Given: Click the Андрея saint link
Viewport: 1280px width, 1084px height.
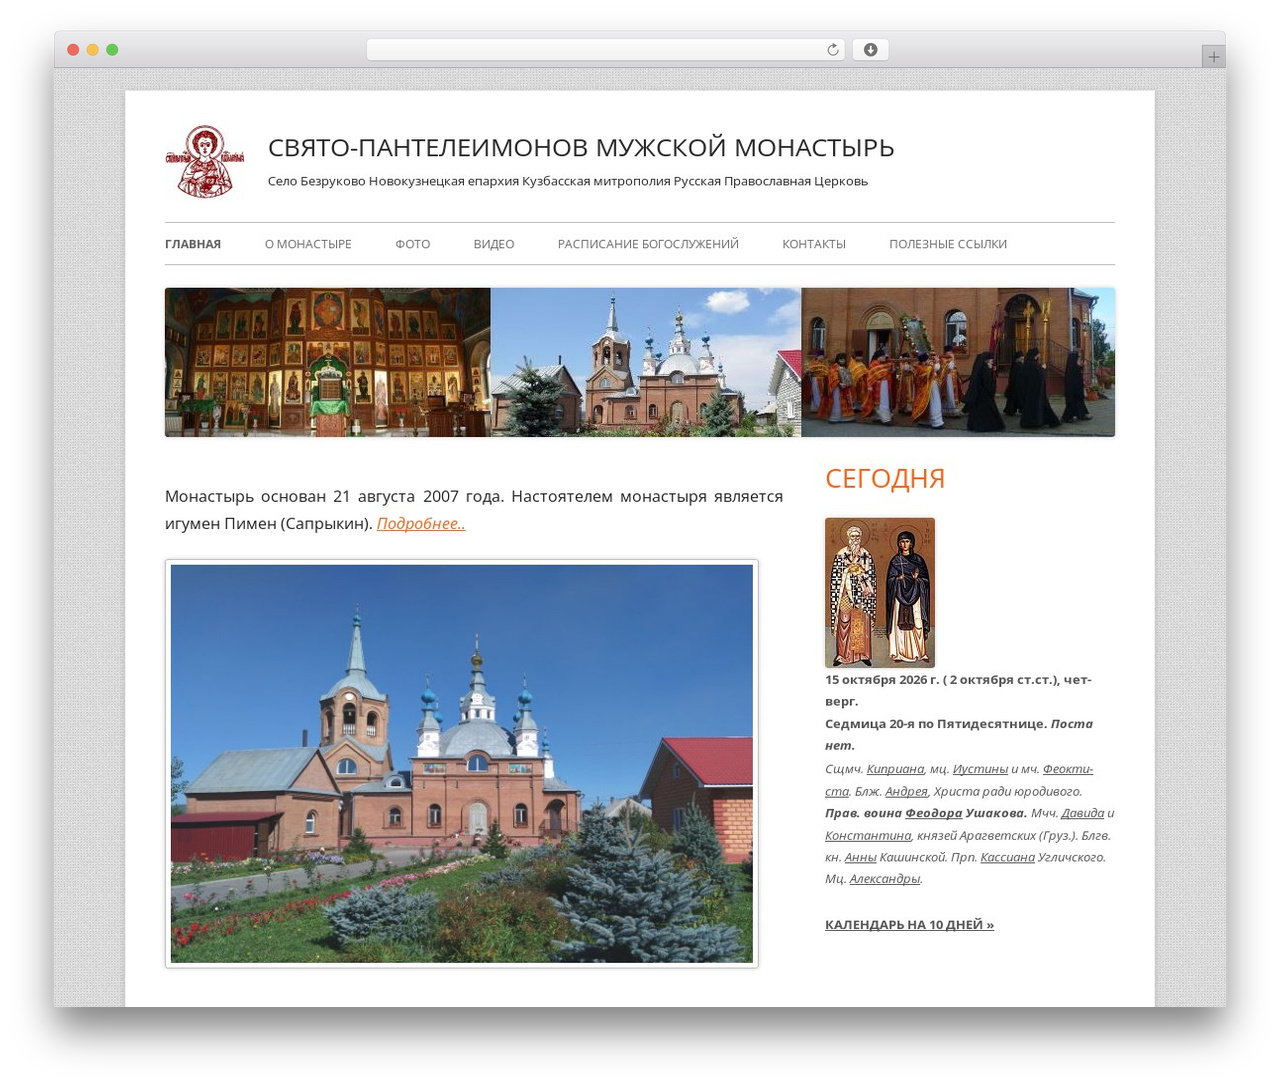Looking at the screenshot, I should (906, 791).
